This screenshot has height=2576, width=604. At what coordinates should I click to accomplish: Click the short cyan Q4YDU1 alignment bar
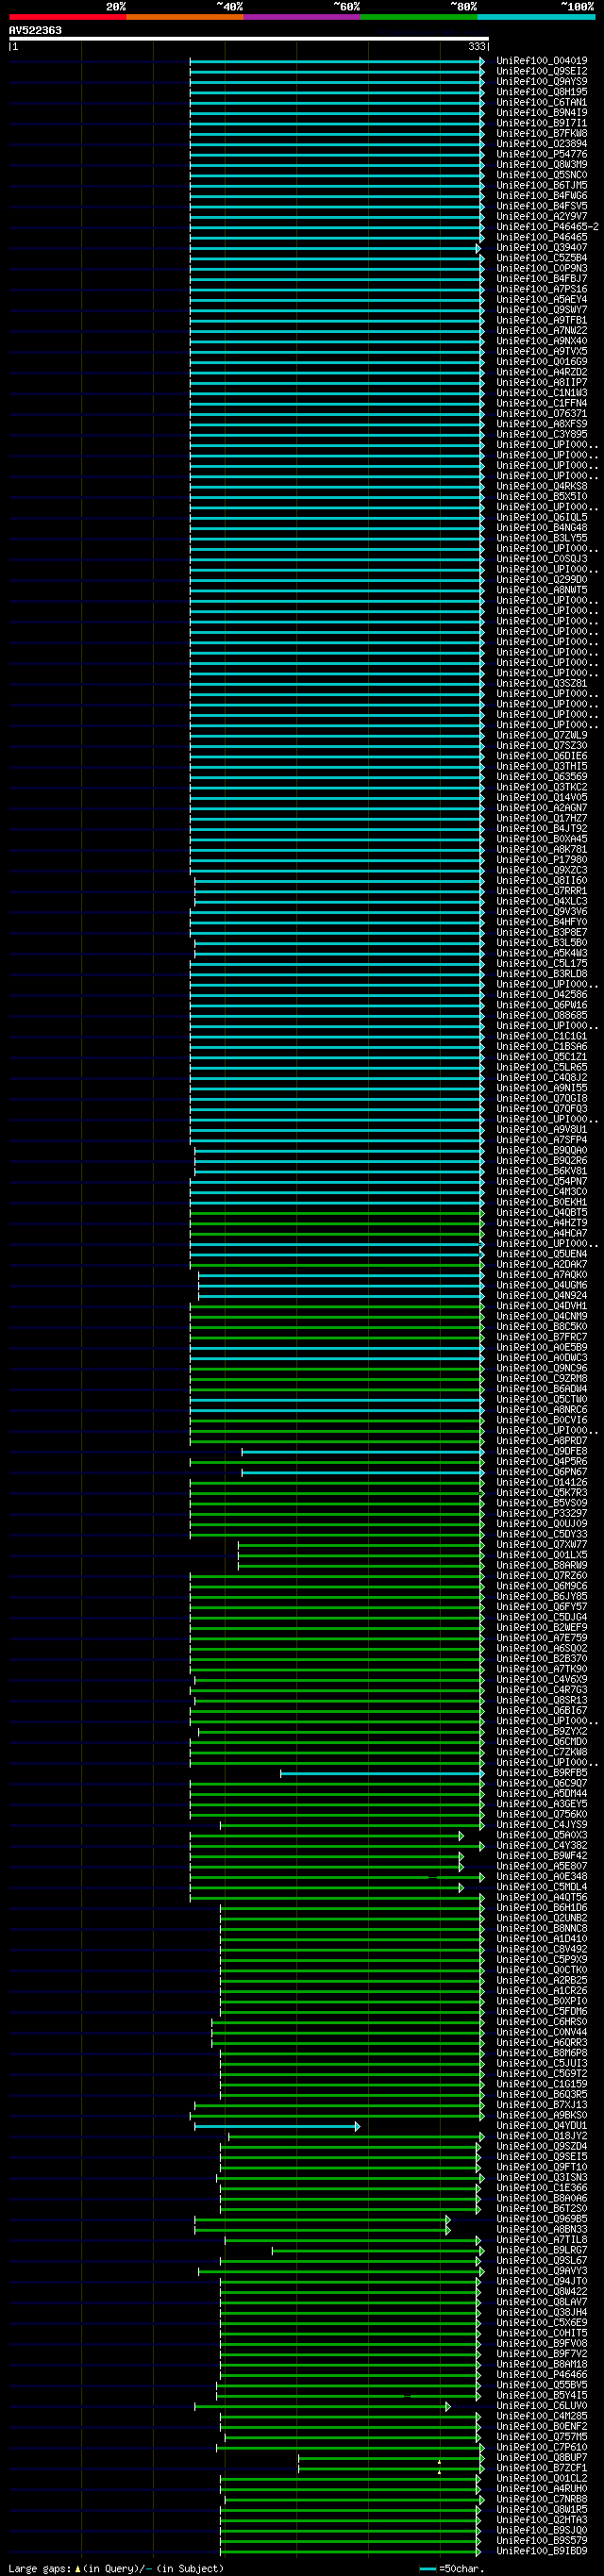click(277, 2126)
